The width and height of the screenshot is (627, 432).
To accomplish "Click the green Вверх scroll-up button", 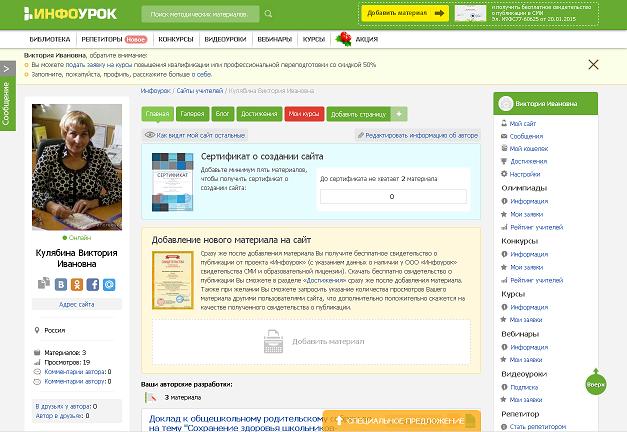I will (x=596, y=383).
